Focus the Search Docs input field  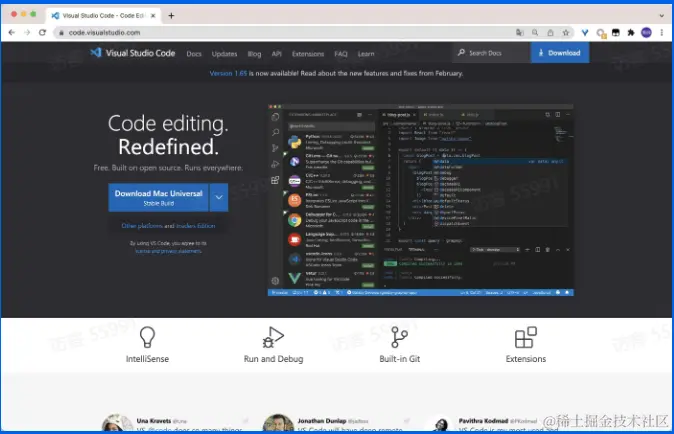click(491, 52)
